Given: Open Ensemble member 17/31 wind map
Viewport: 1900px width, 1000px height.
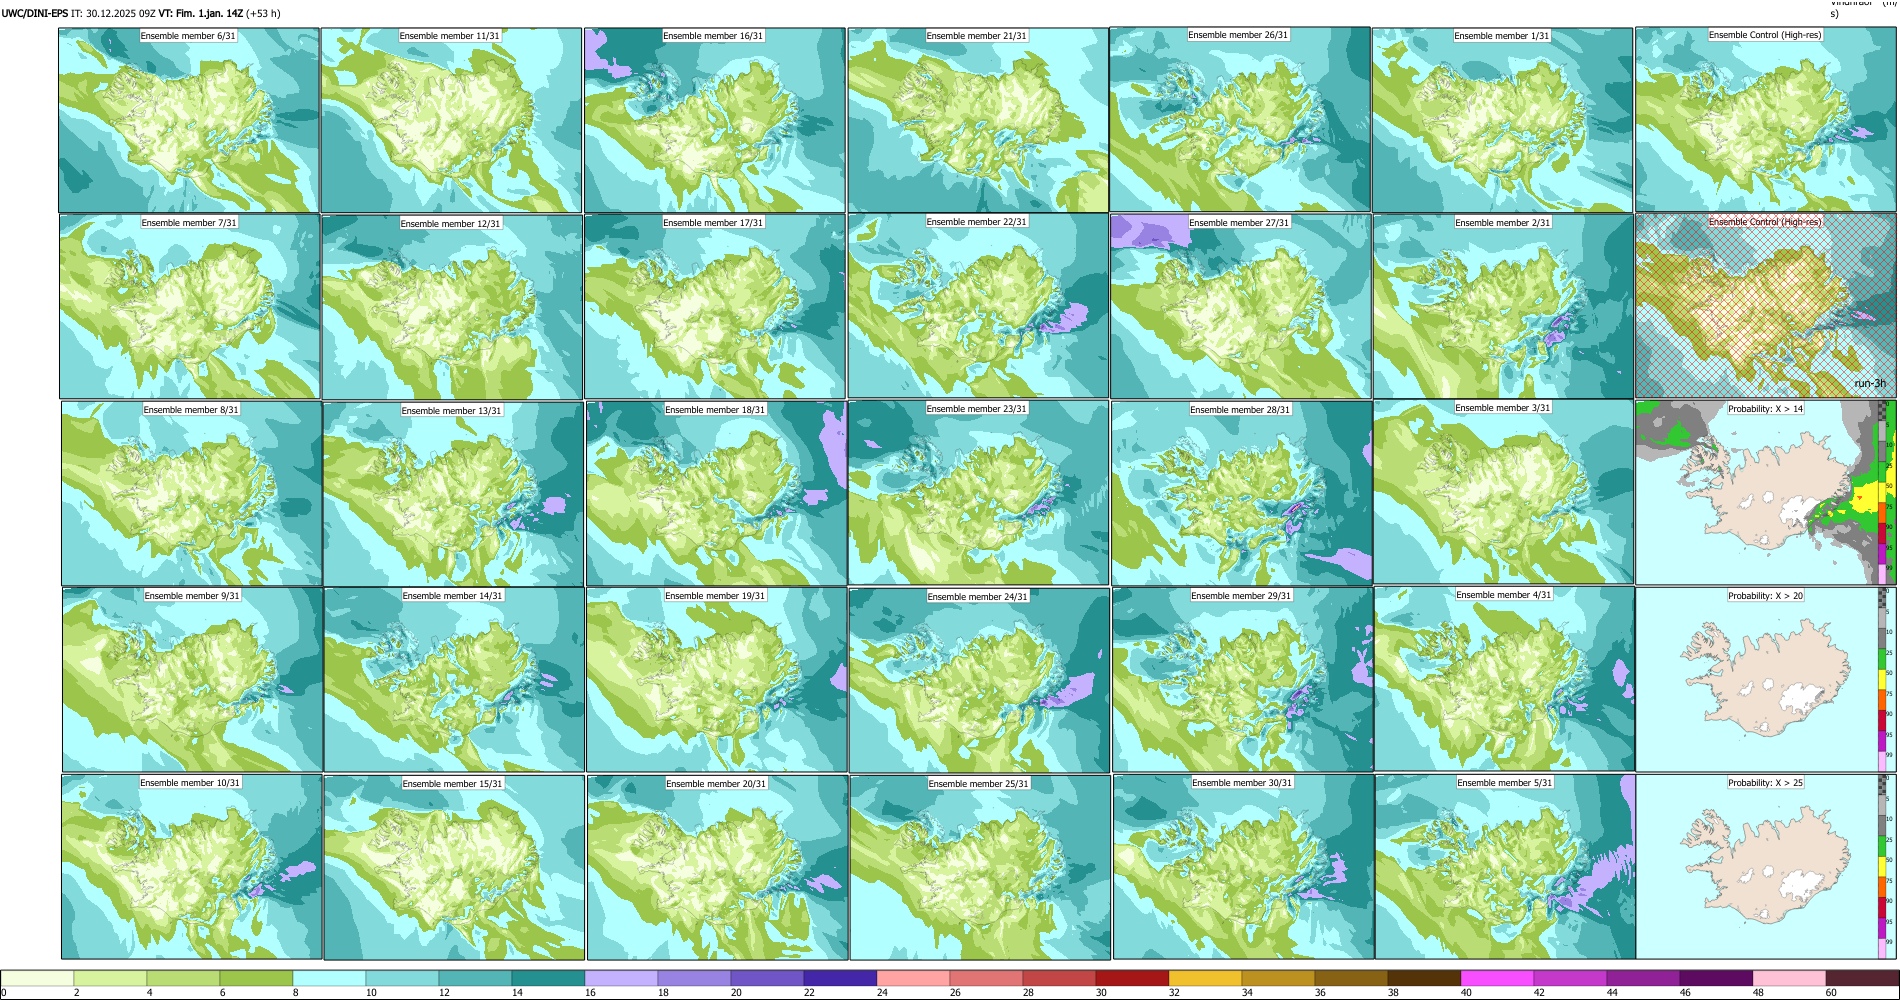Looking at the screenshot, I should point(715,307).
